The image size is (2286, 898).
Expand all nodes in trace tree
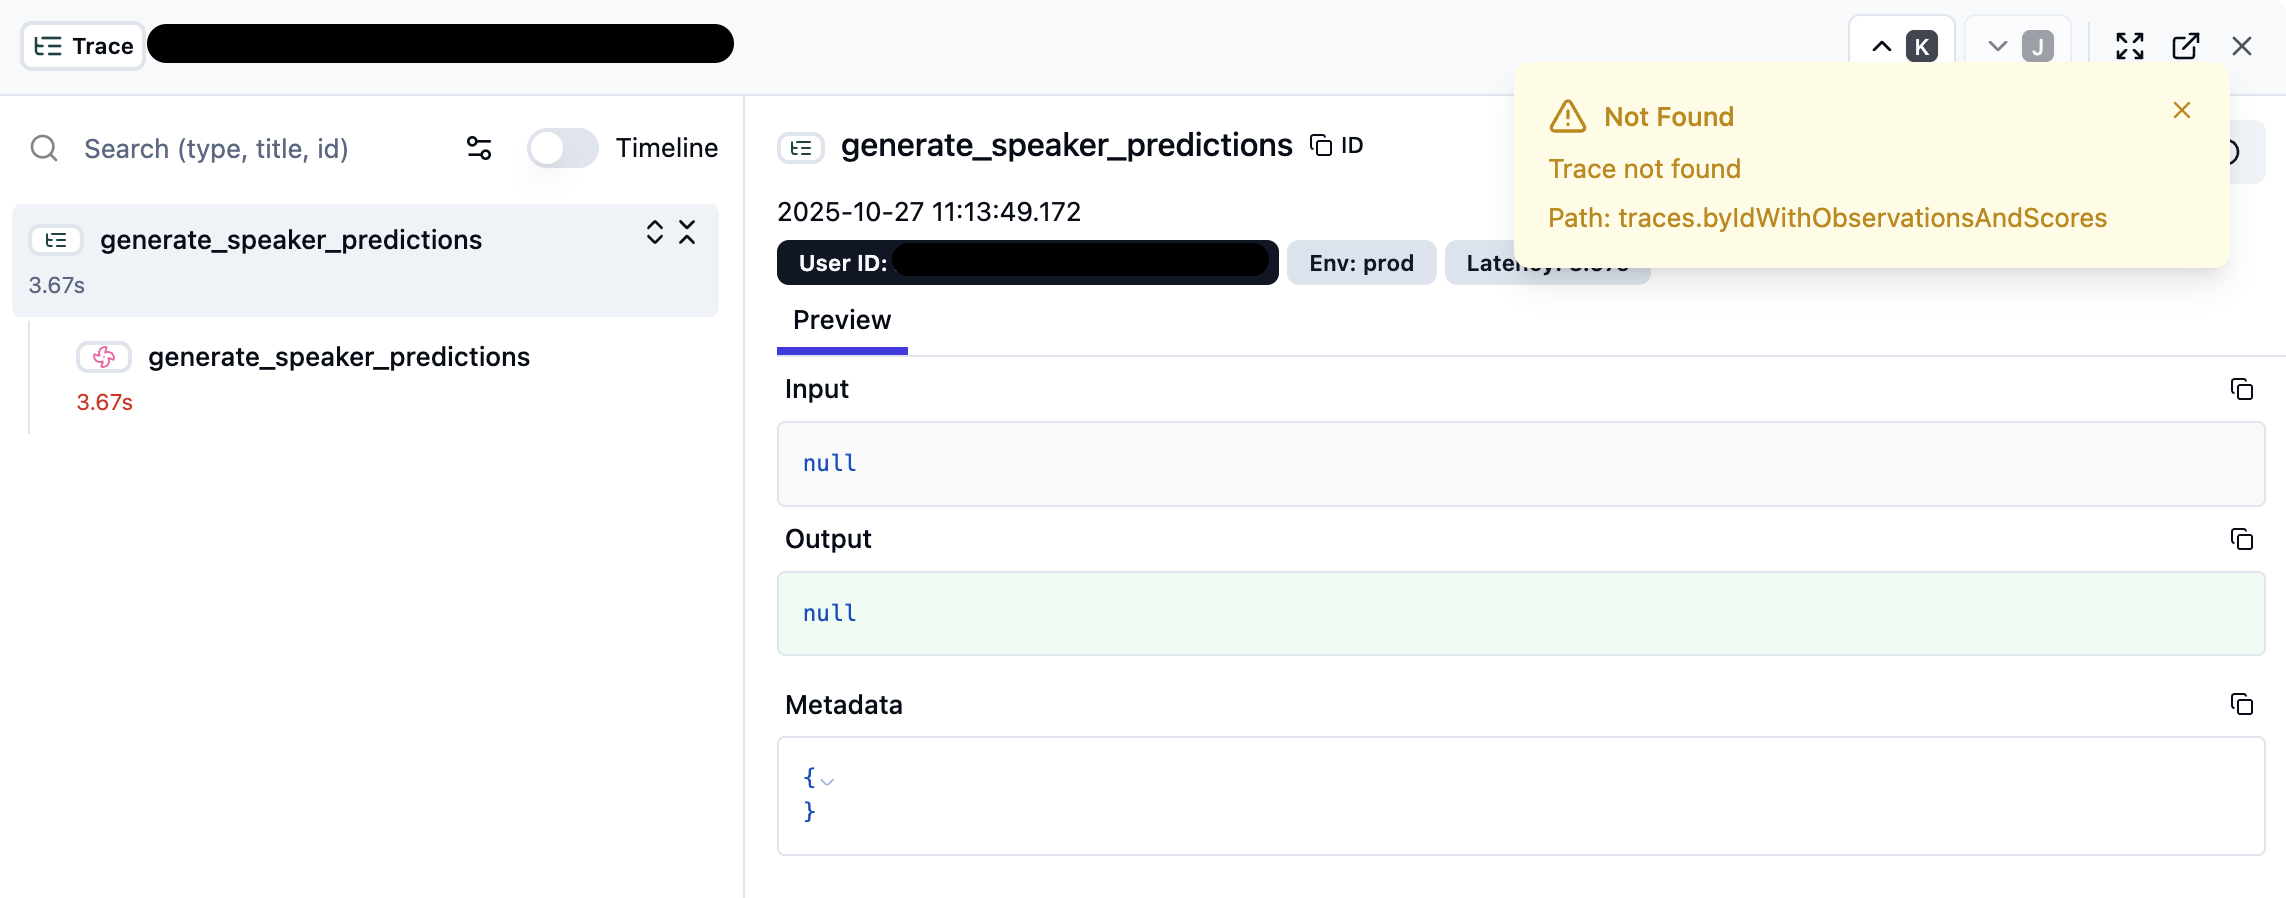[655, 232]
